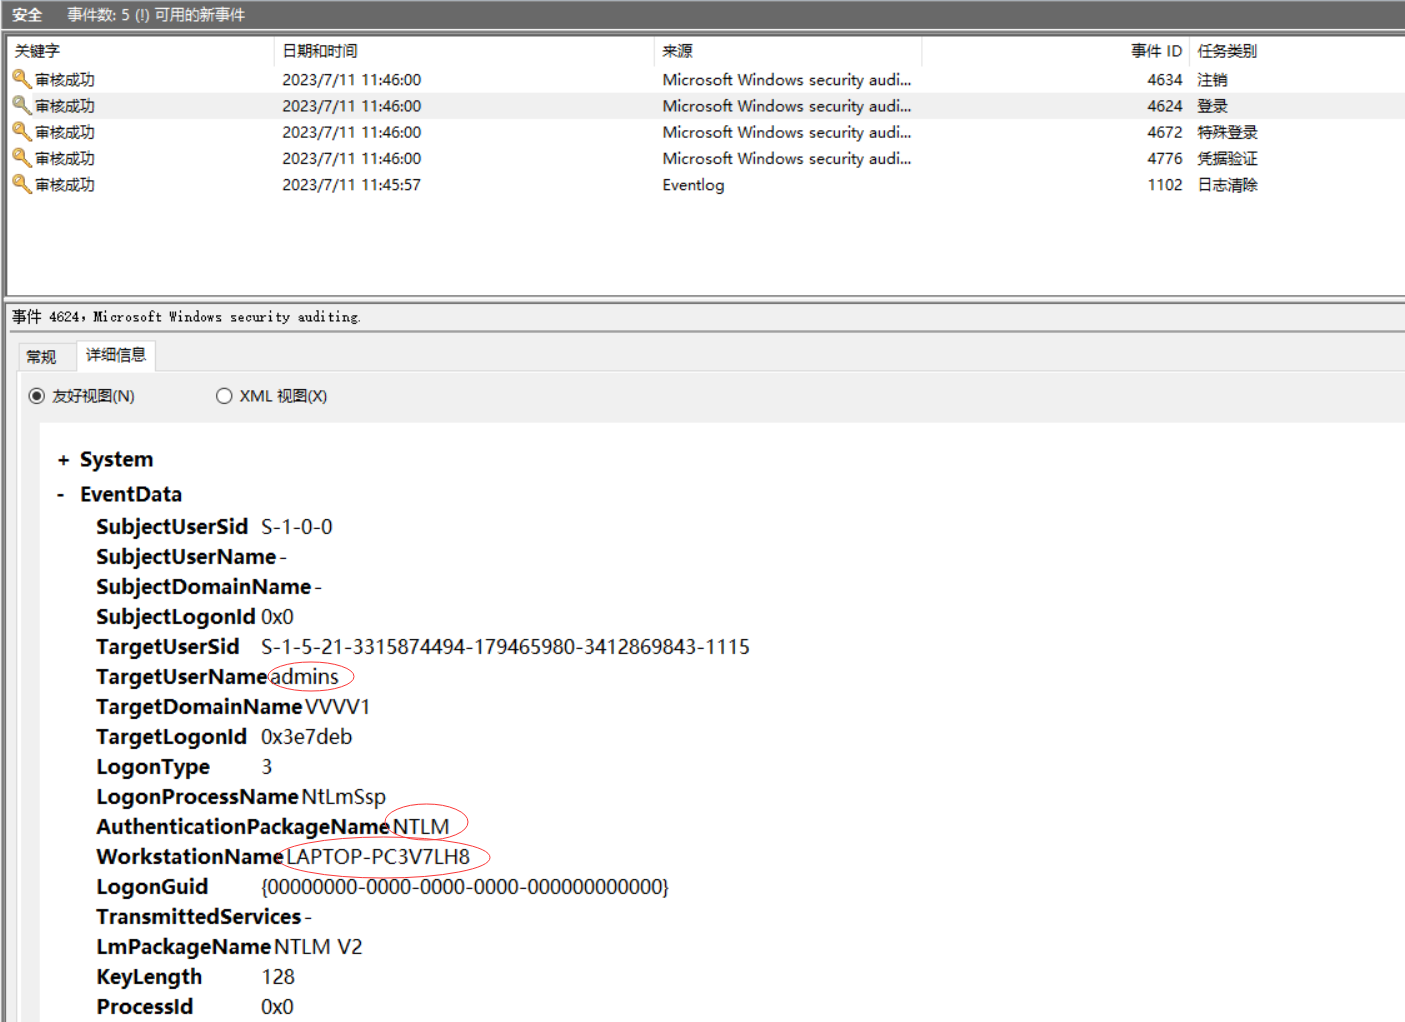Expand the System node

coord(63,460)
